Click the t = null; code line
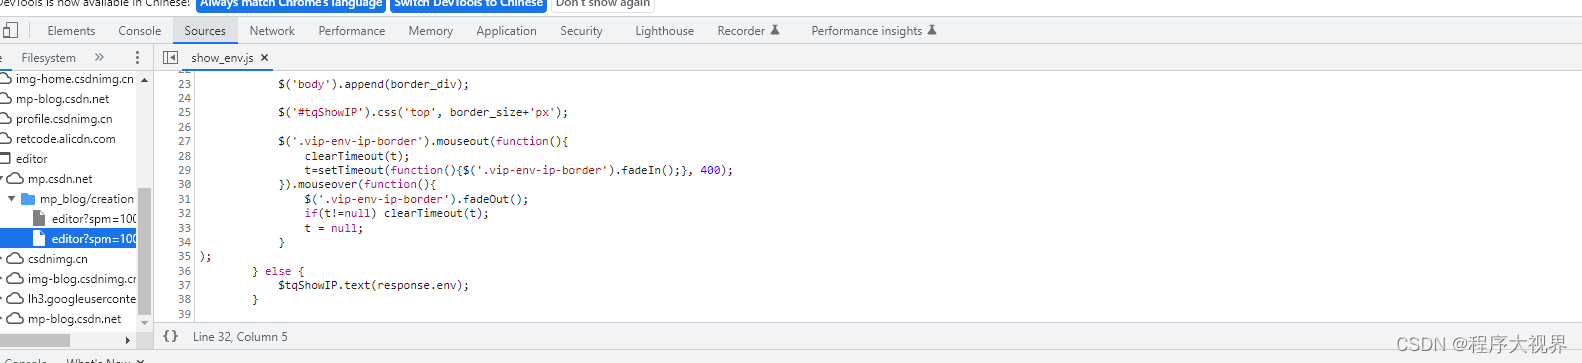The height and width of the screenshot is (363, 1582). pos(334,228)
